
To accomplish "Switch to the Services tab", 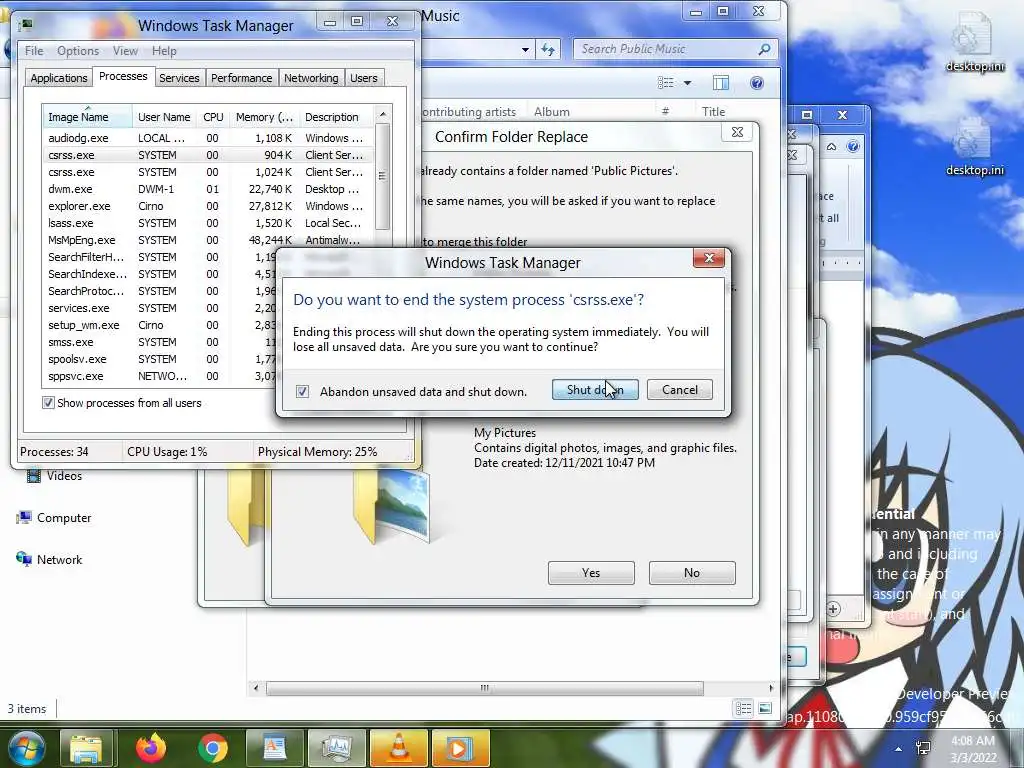I will (179, 78).
